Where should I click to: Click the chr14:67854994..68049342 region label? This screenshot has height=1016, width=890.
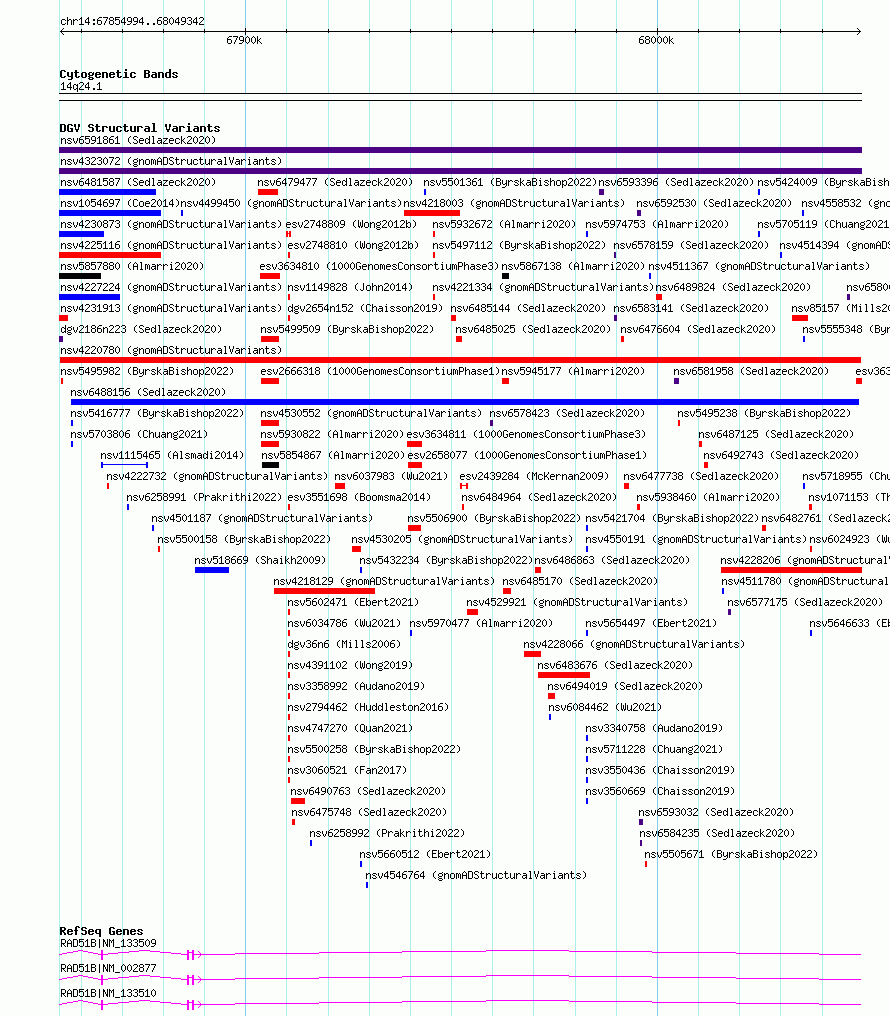point(132,21)
